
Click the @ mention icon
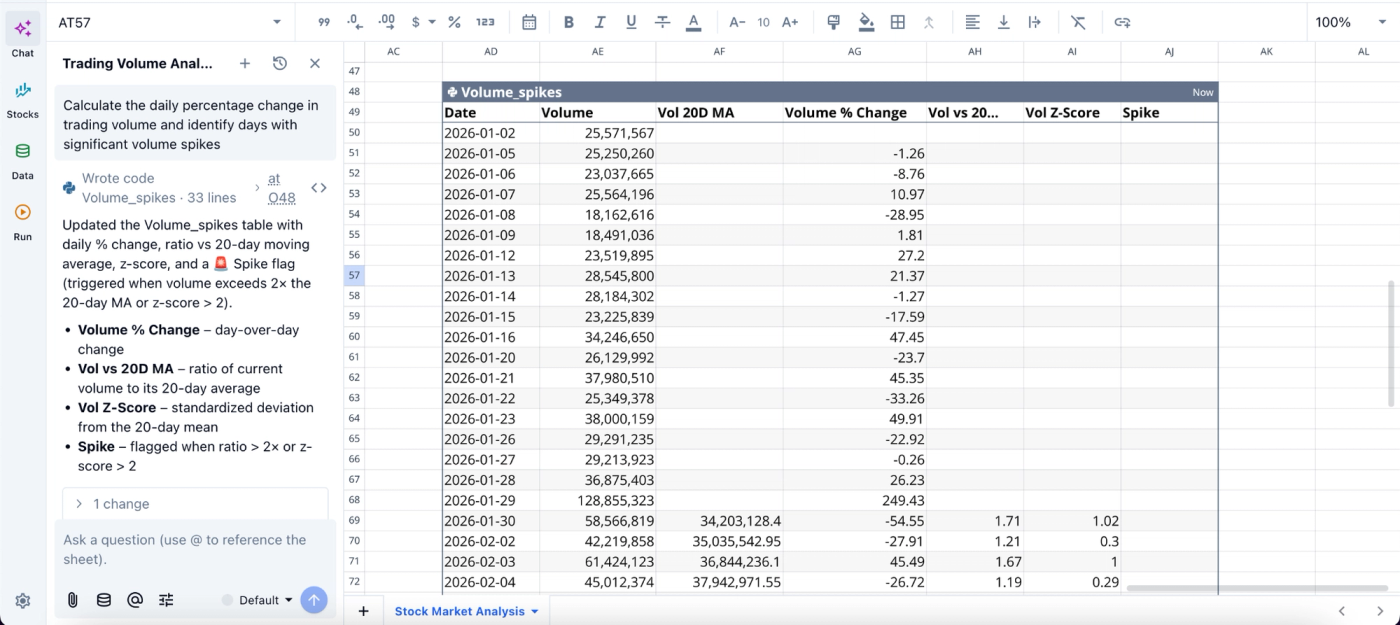(x=135, y=600)
